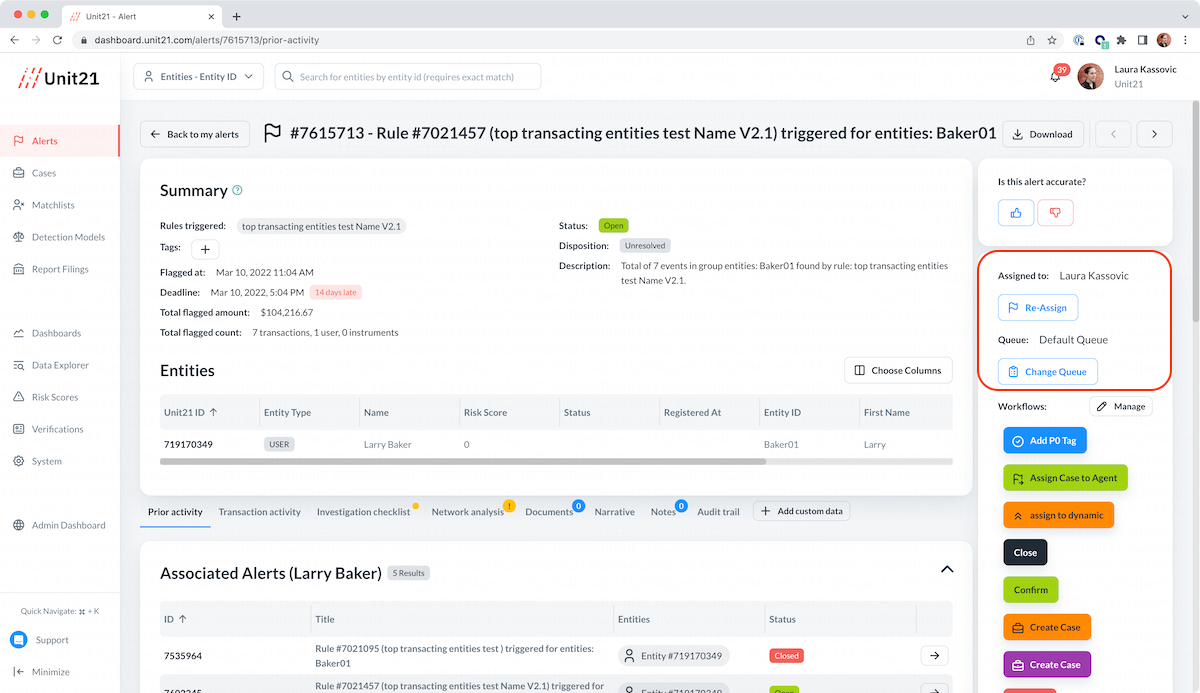This screenshot has height=693, width=1200.
Task: Click orange Create Case button
Action: click(x=1047, y=627)
